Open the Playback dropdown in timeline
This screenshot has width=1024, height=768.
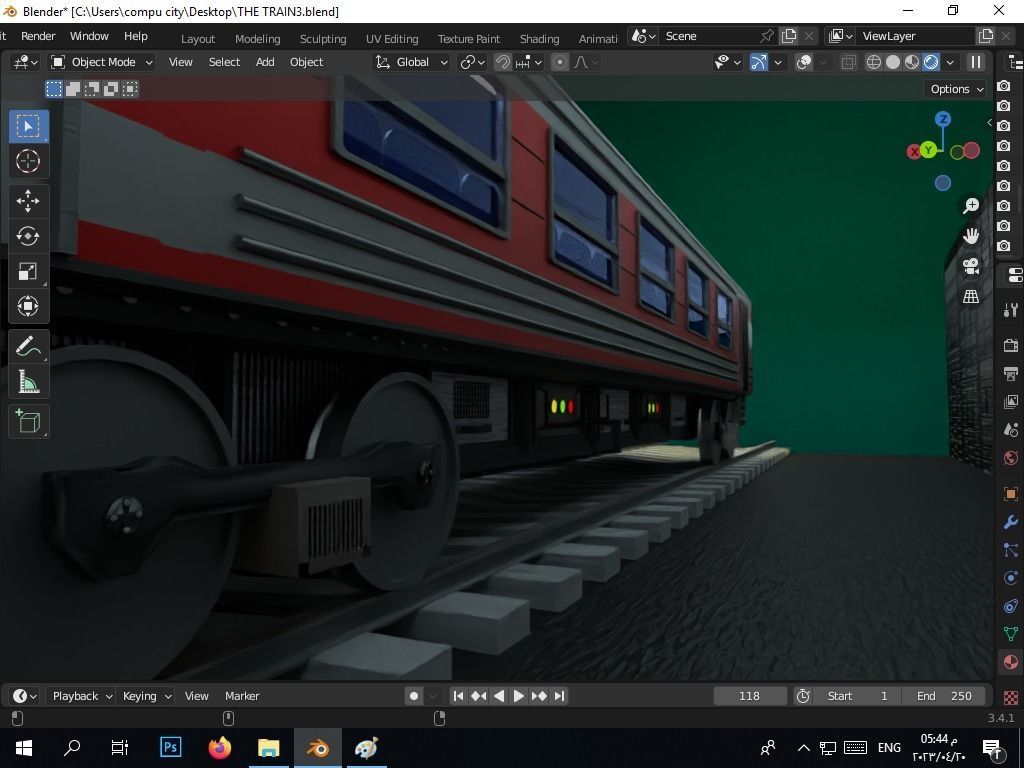pos(82,696)
